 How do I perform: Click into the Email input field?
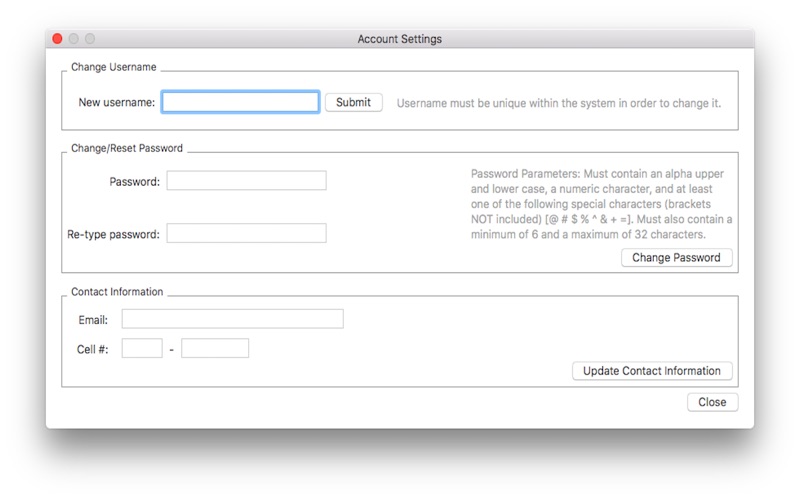click(x=233, y=319)
